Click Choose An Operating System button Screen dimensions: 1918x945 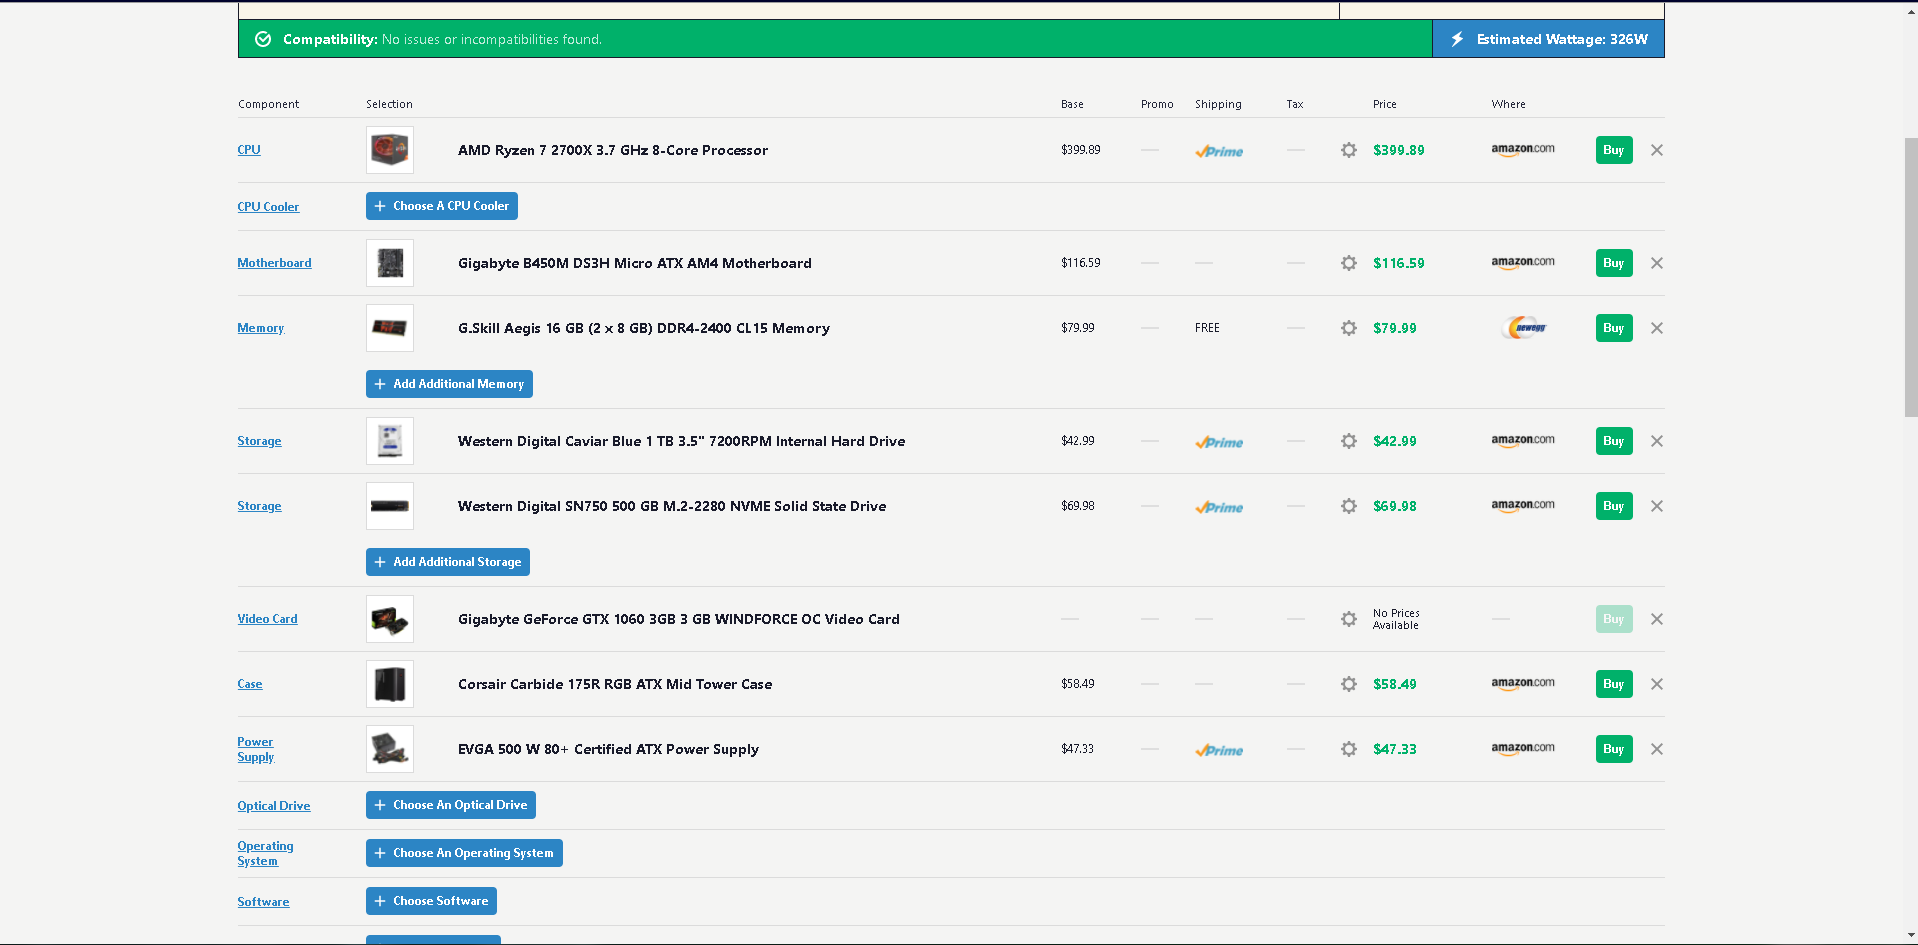(464, 853)
